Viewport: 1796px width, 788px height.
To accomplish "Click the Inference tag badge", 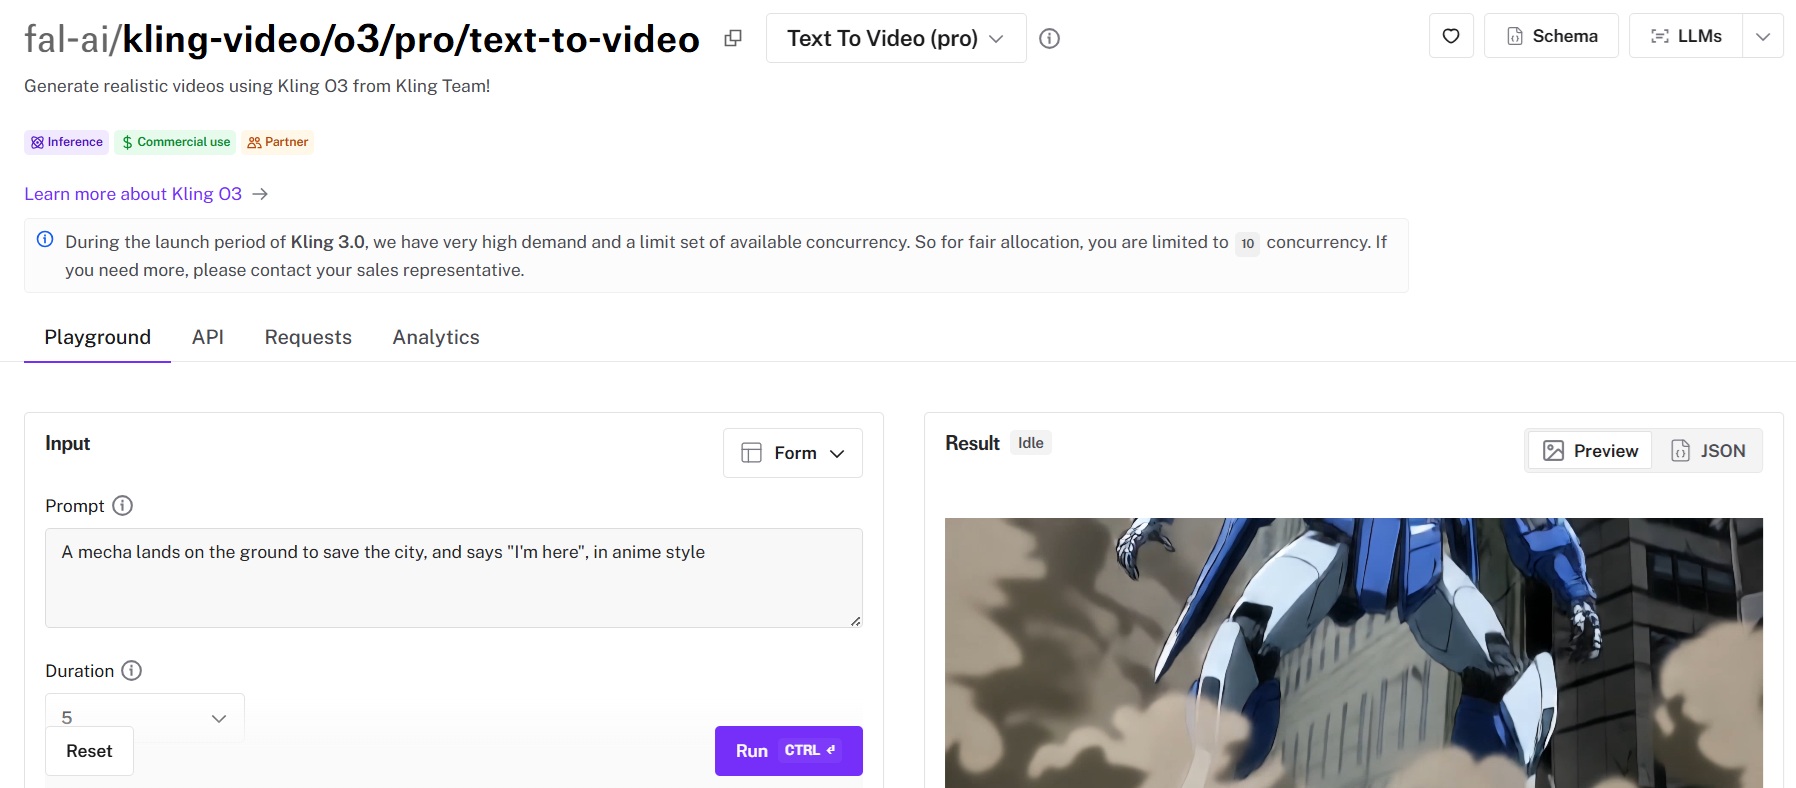I will pyautogui.click(x=66, y=142).
